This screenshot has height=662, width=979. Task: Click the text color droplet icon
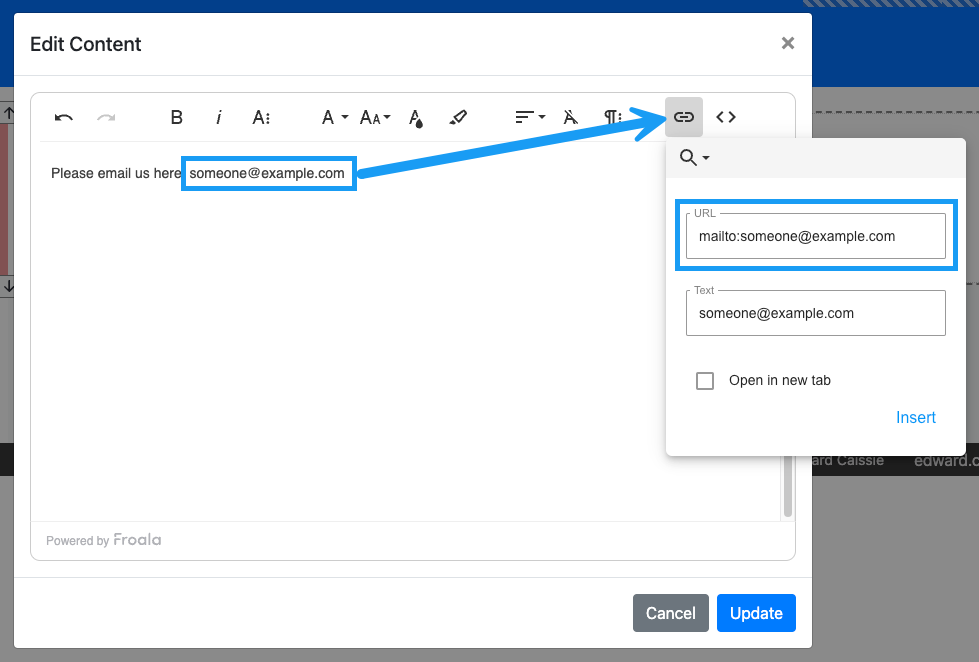point(416,118)
